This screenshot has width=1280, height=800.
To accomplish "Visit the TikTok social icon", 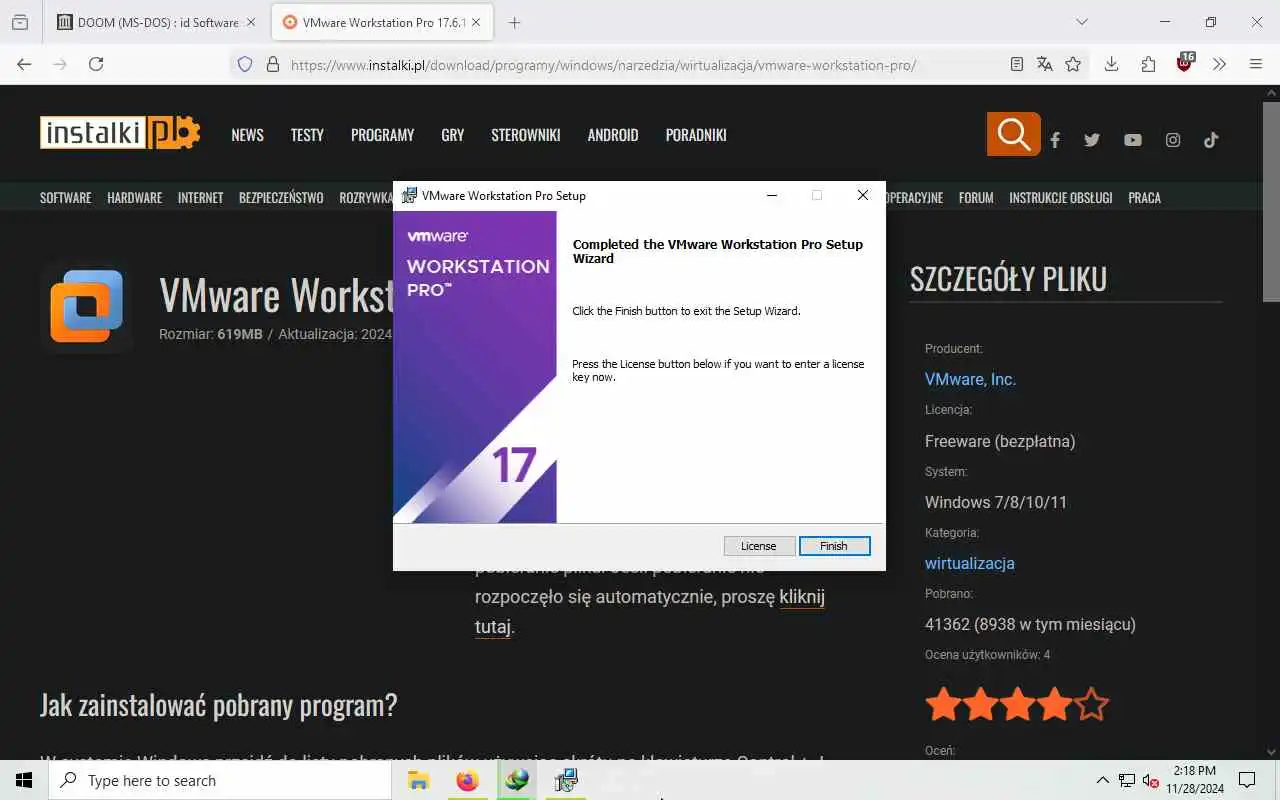I will (1211, 140).
